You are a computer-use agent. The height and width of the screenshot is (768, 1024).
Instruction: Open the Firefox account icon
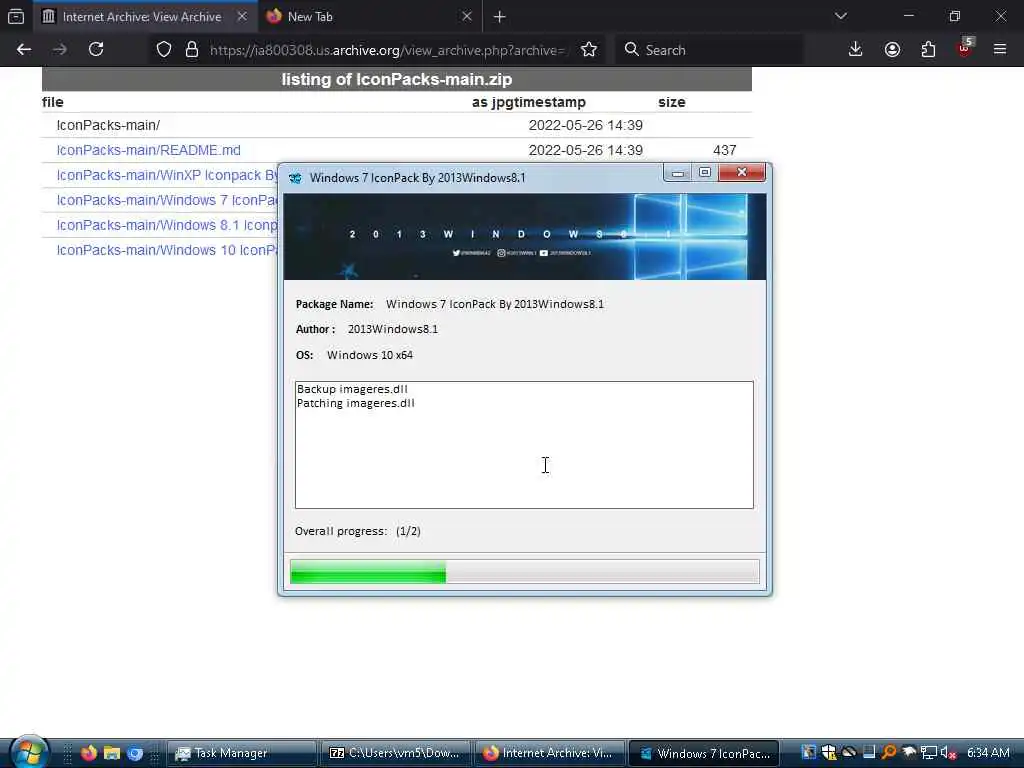pos(892,50)
